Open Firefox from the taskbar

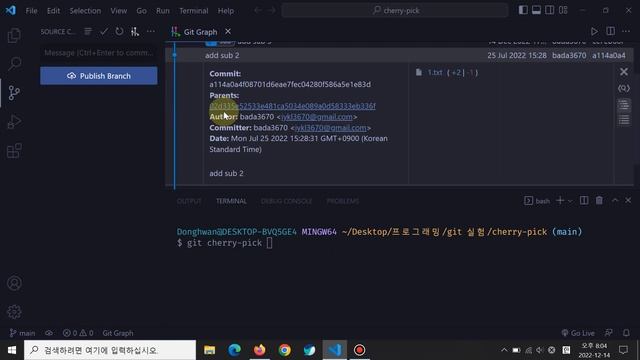pyautogui.click(x=260, y=350)
